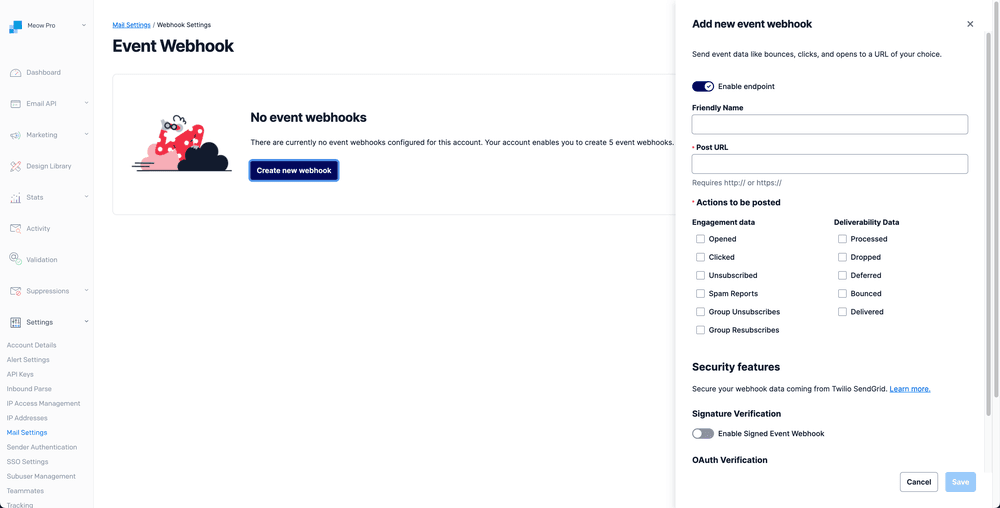The image size is (1000, 508).
Task: Check the Opened engagement checkbox
Action: click(x=700, y=239)
